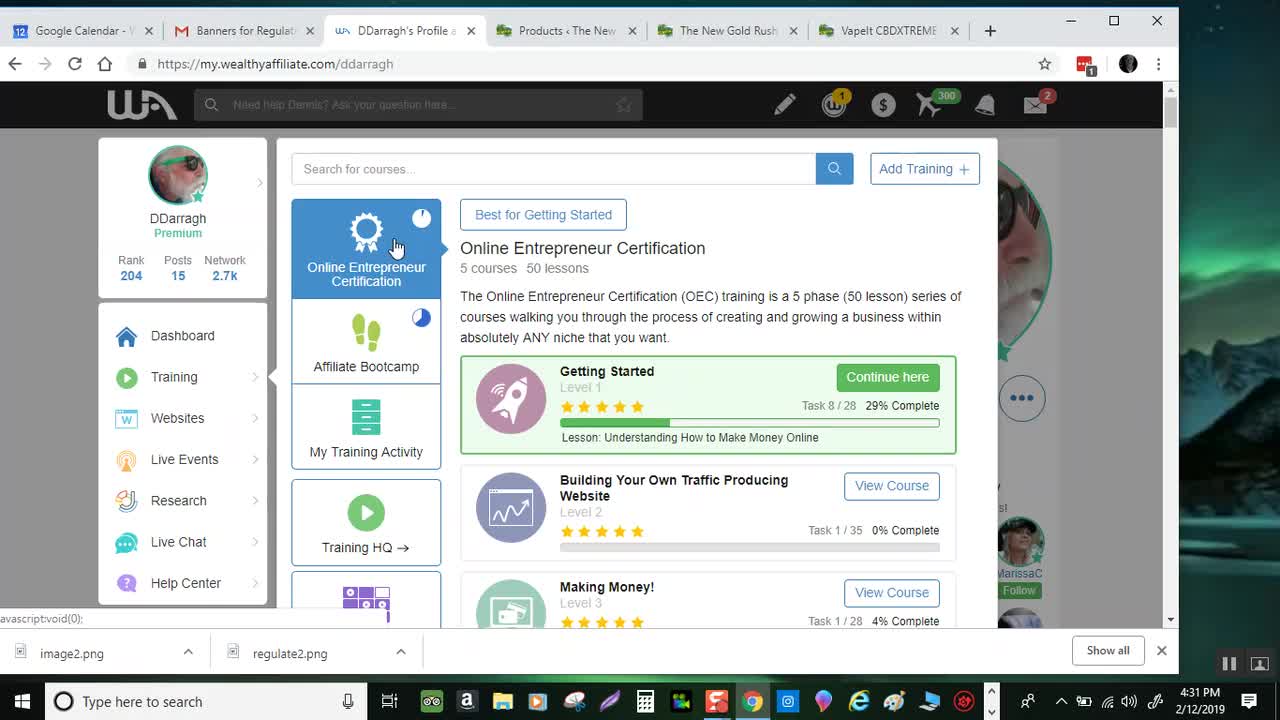Viewport: 1280px width, 720px height.
Task: Click View Course for Building Your Own Traffic
Action: coord(892,486)
